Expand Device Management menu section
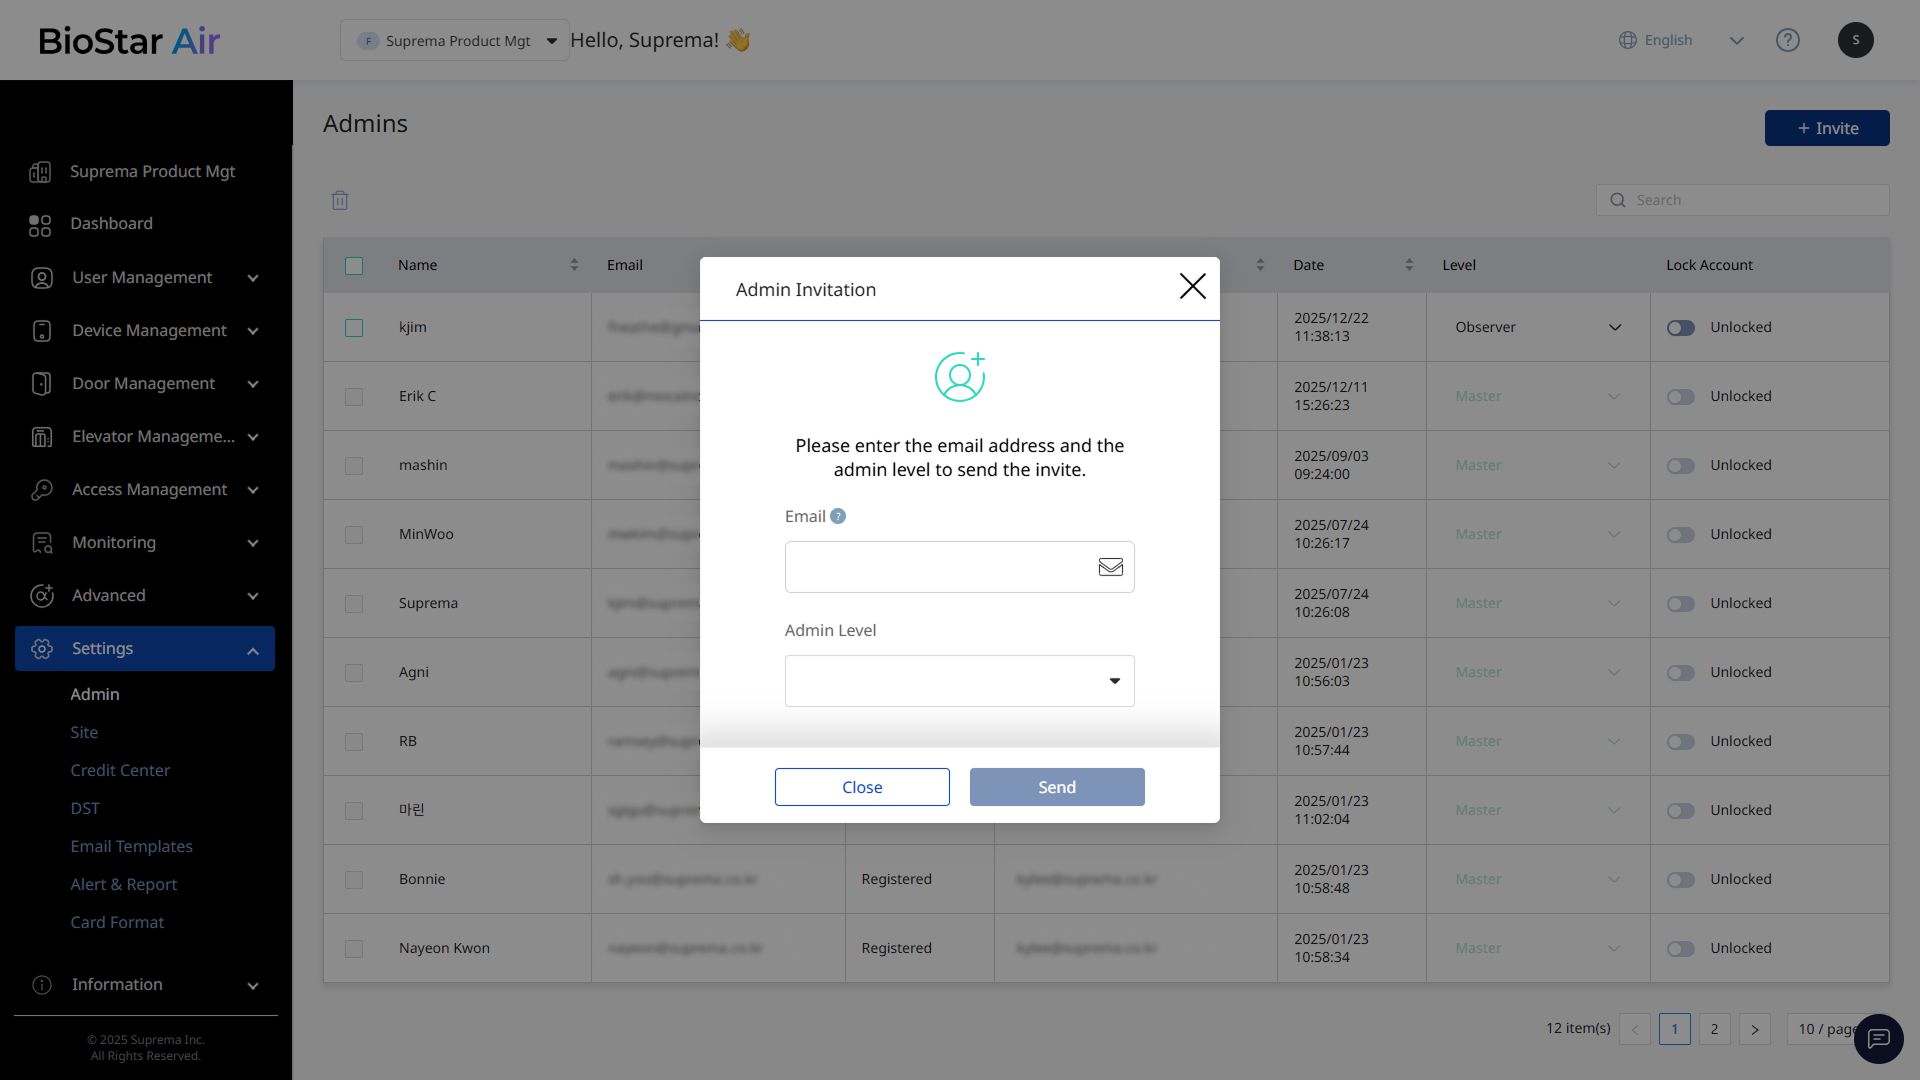Viewport: 1920px width, 1080px height. (x=150, y=331)
